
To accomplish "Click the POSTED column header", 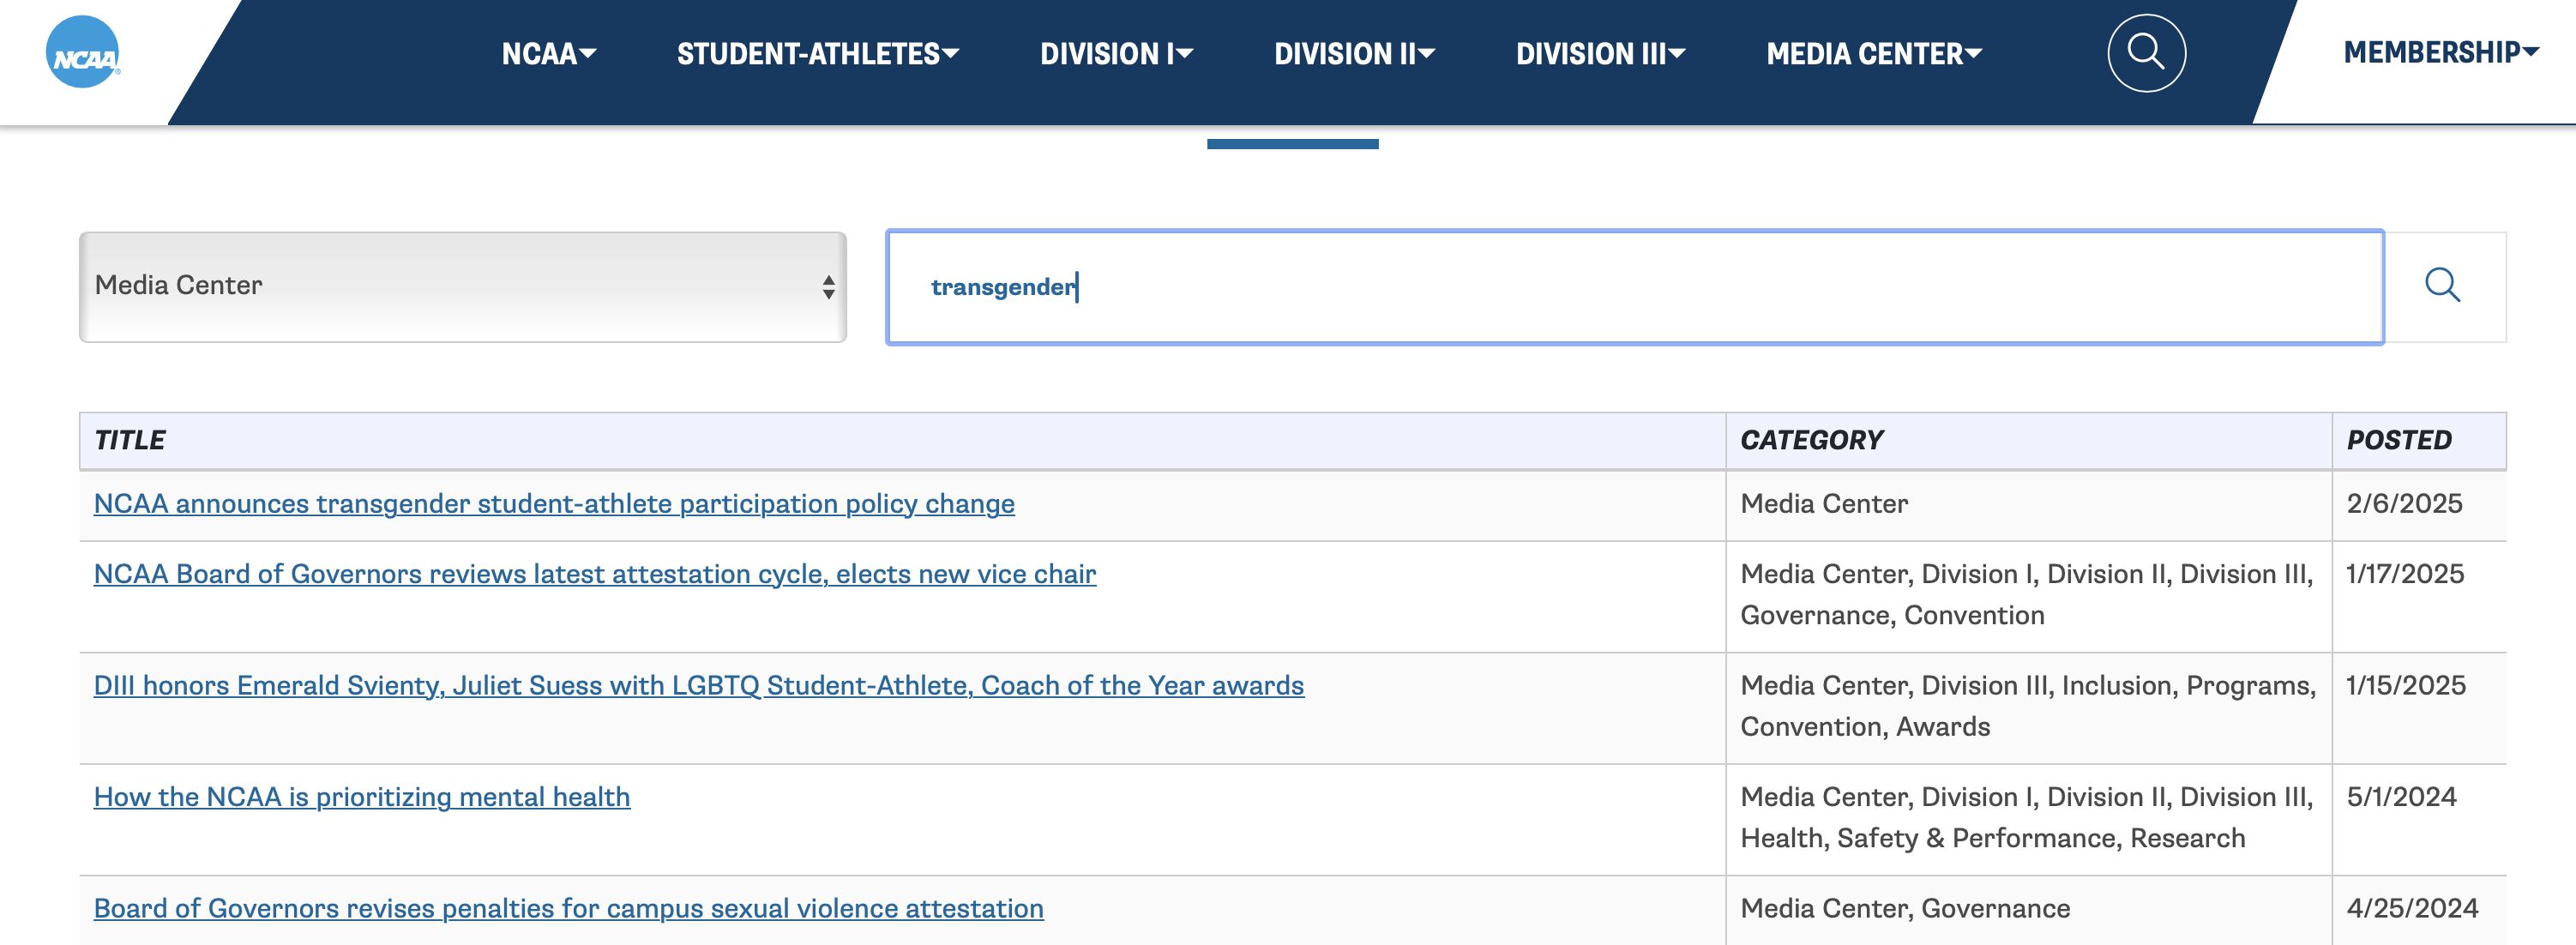I will (x=2398, y=440).
